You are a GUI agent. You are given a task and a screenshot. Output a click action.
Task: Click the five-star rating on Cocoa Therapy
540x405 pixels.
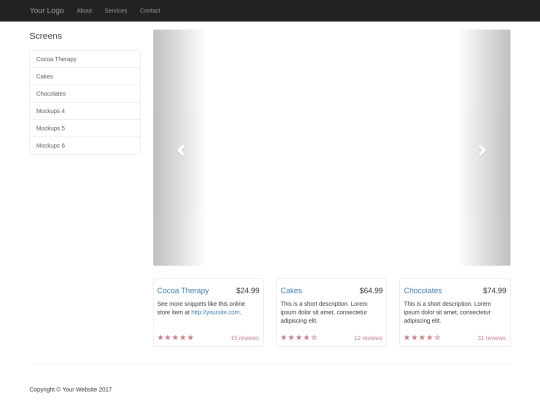(175, 338)
